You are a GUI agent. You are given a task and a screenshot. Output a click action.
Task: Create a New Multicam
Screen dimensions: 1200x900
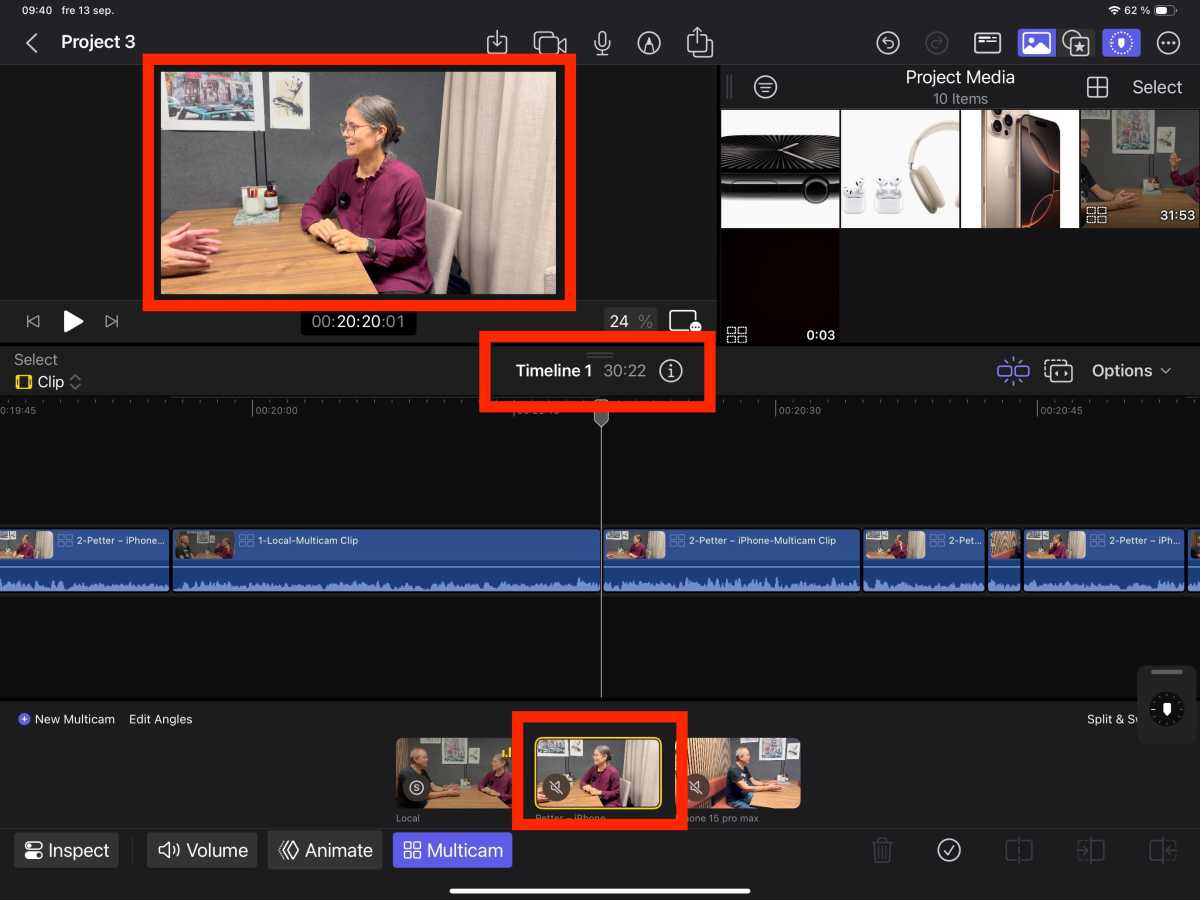coord(66,719)
